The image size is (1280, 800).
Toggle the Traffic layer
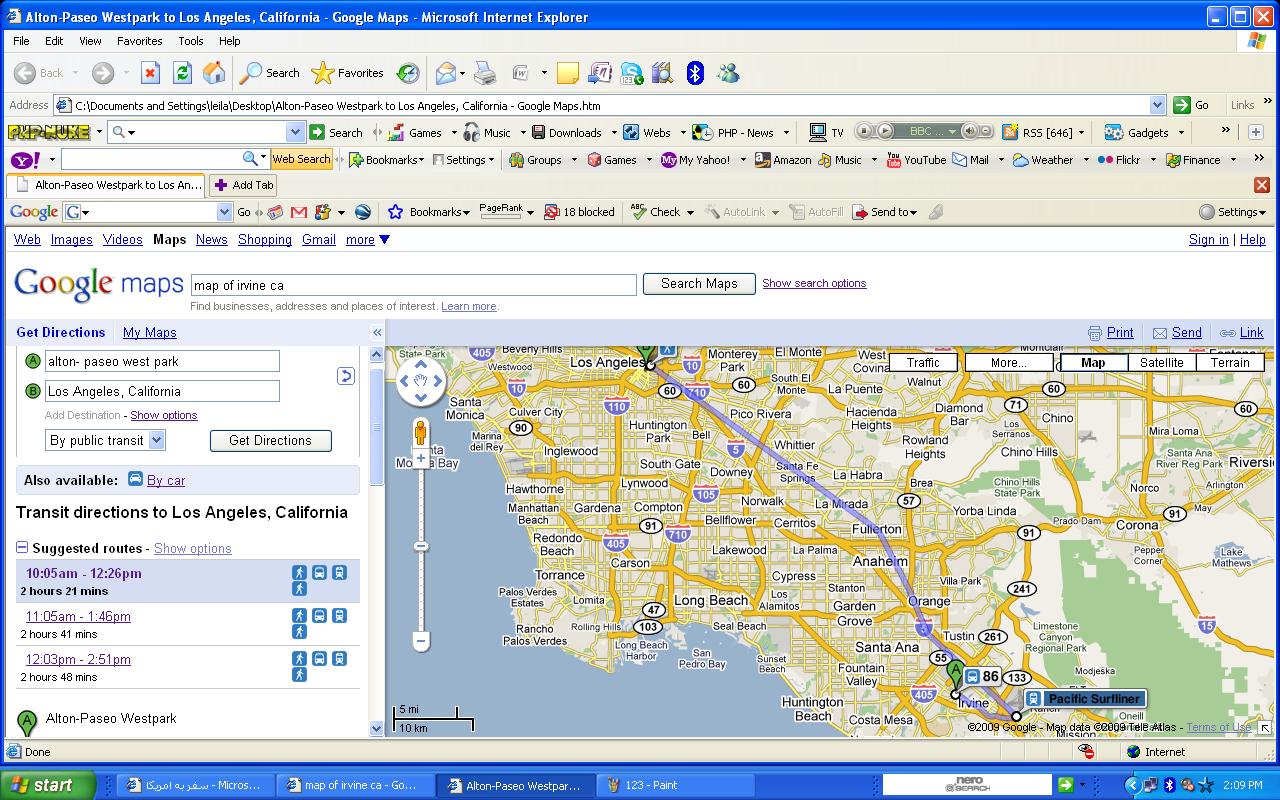pyautogui.click(x=923, y=363)
